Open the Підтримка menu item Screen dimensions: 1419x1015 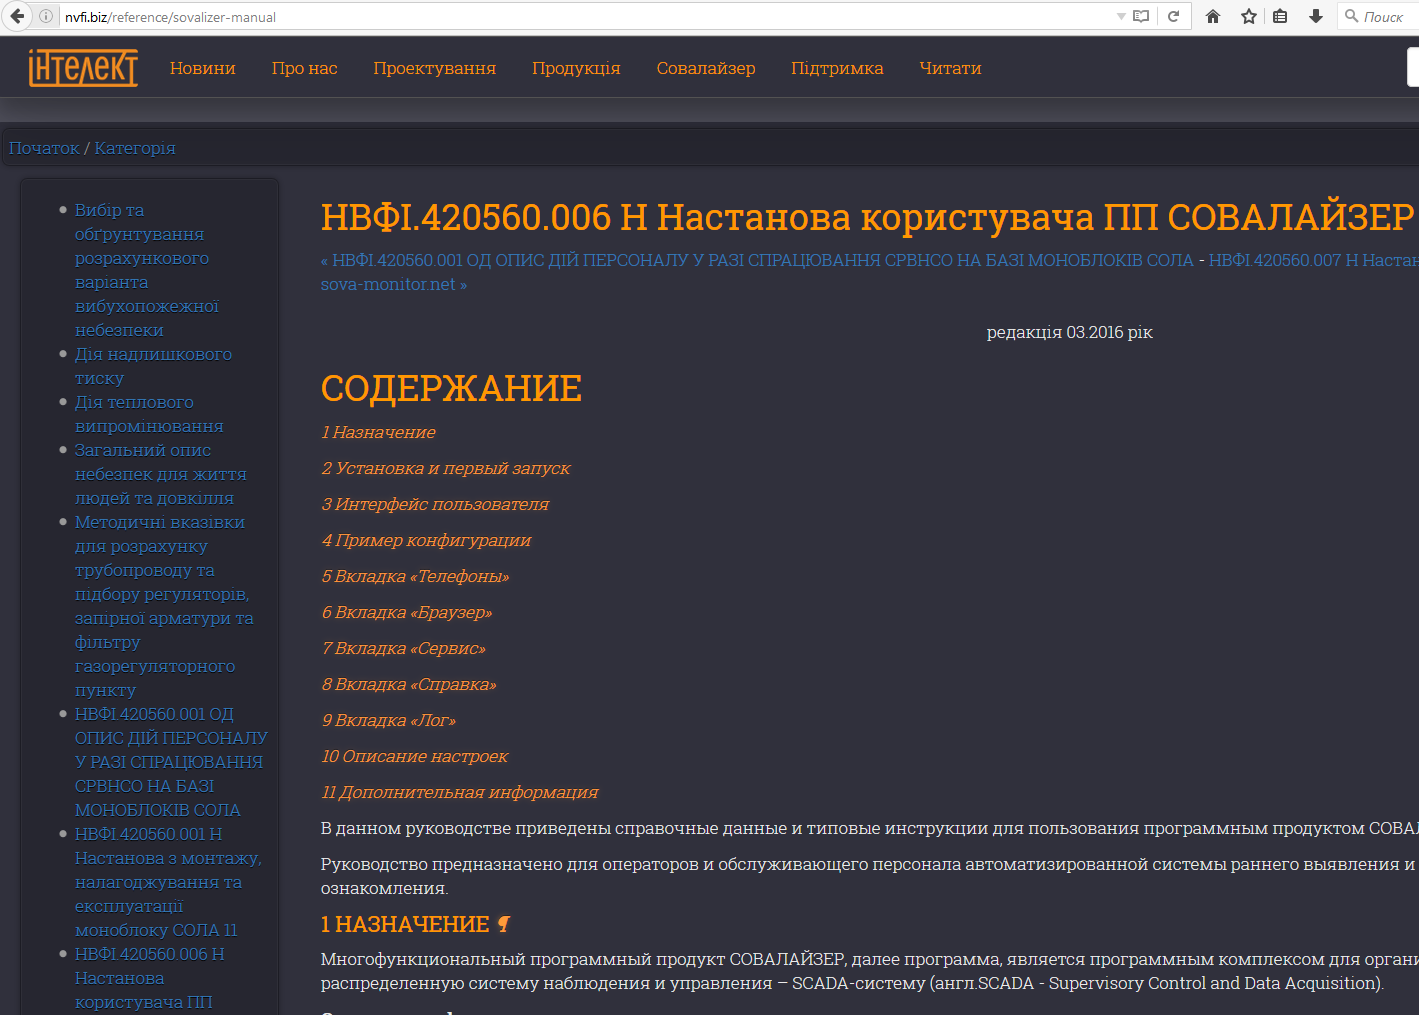(x=837, y=68)
